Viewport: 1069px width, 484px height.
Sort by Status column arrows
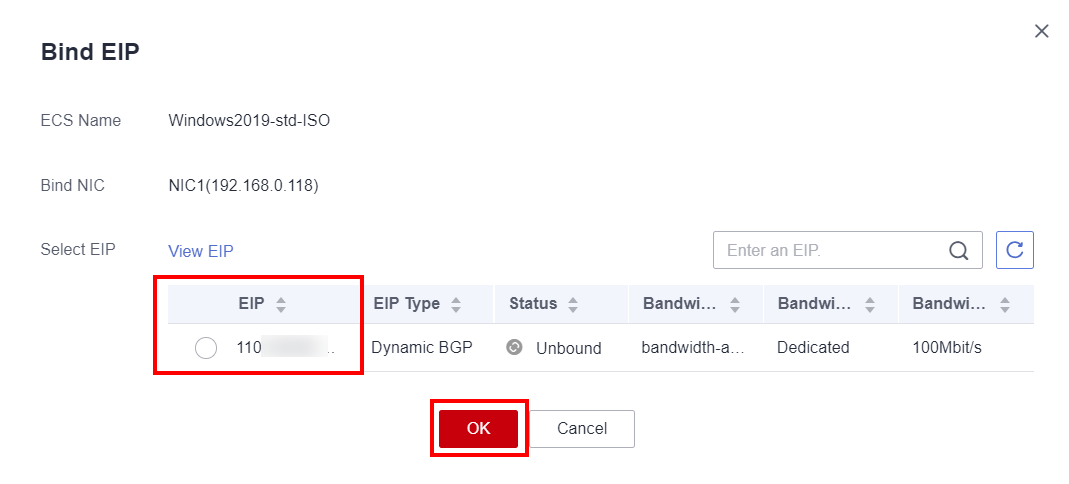573,304
